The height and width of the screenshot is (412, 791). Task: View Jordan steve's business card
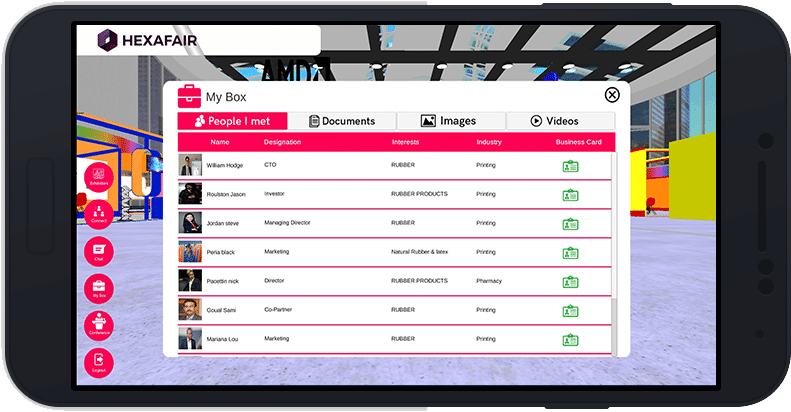coord(571,224)
